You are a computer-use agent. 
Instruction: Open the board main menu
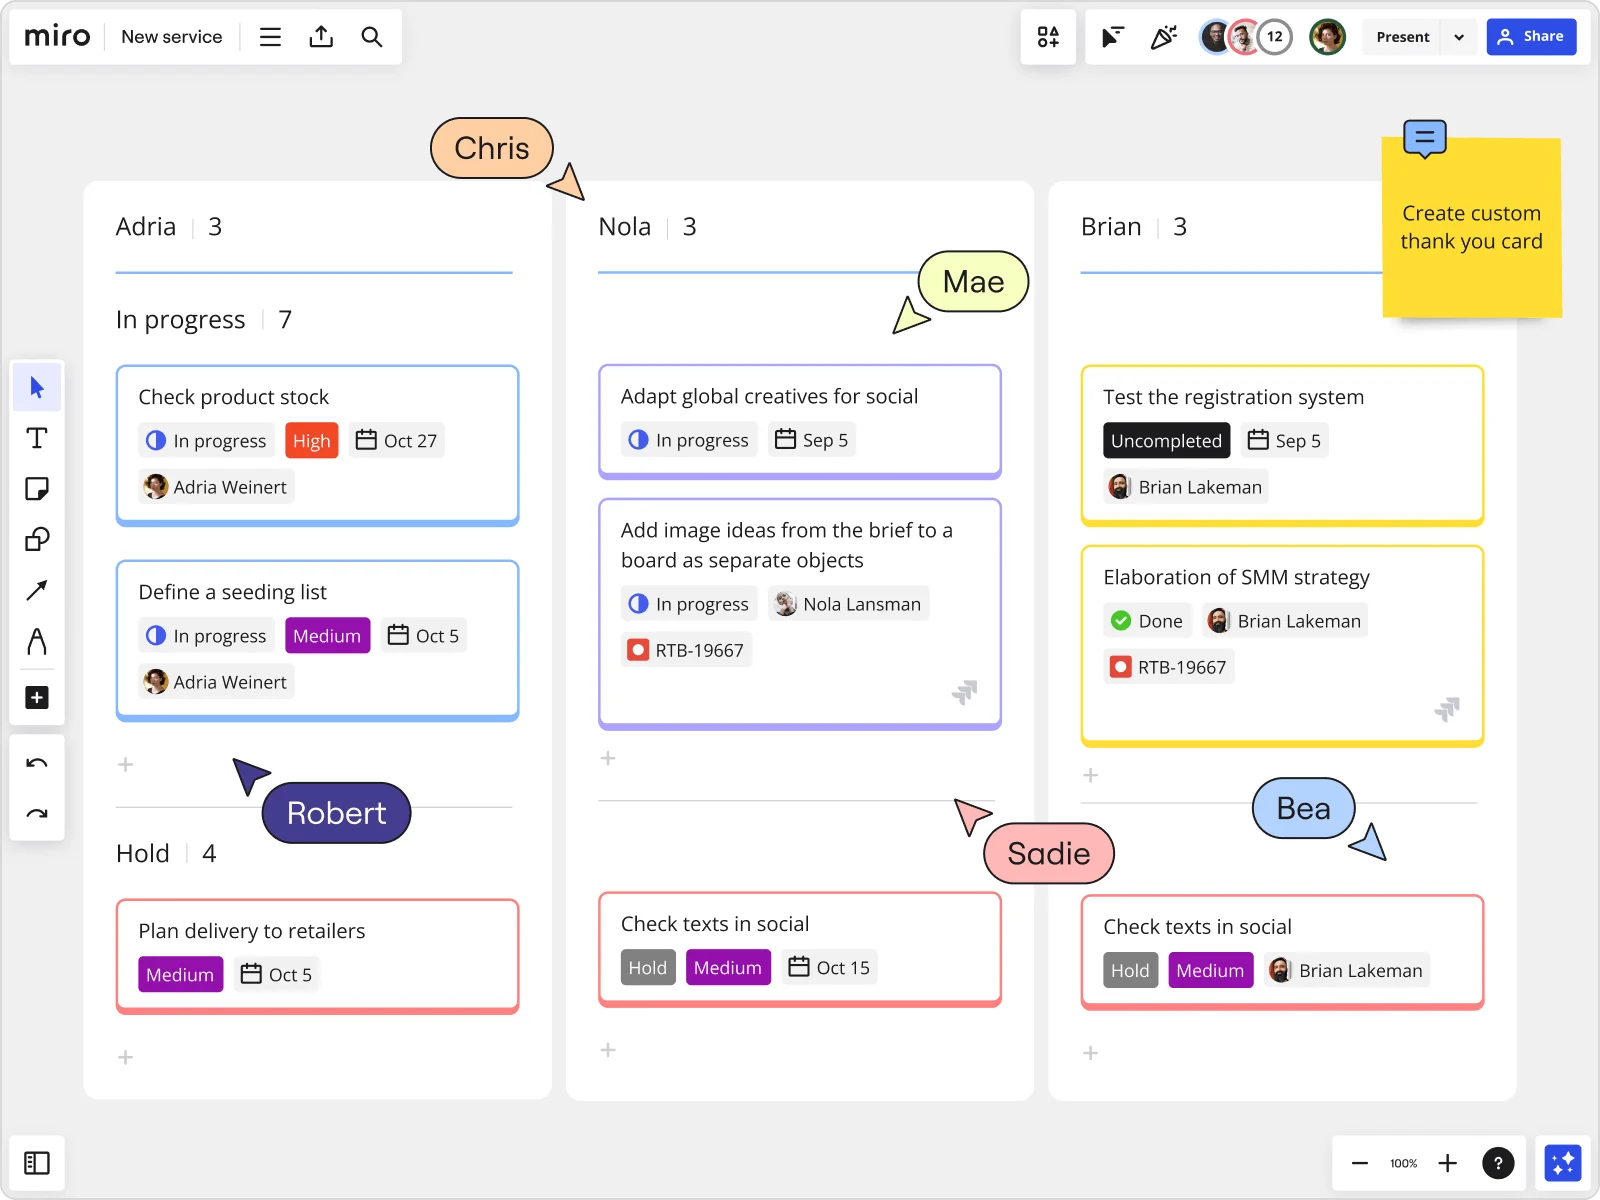270,37
